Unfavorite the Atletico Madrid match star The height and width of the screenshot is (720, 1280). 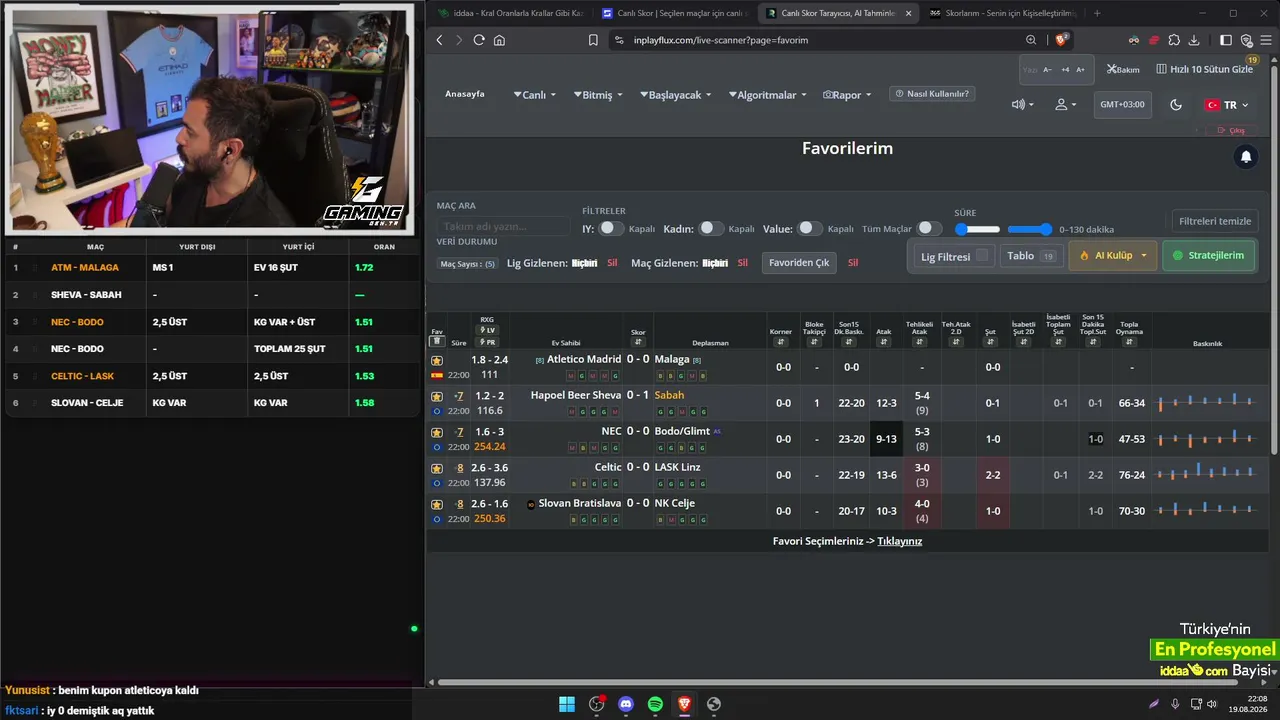437,360
